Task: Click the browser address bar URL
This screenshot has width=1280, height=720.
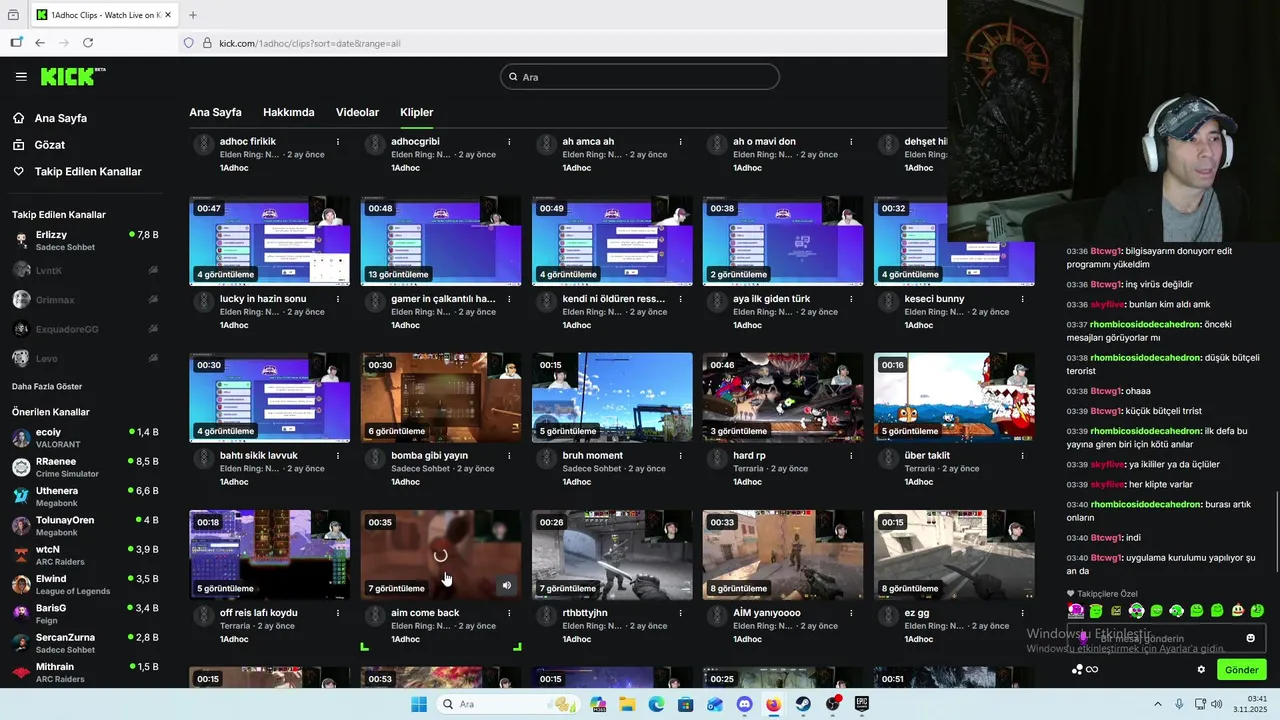Action: click(x=310, y=43)
